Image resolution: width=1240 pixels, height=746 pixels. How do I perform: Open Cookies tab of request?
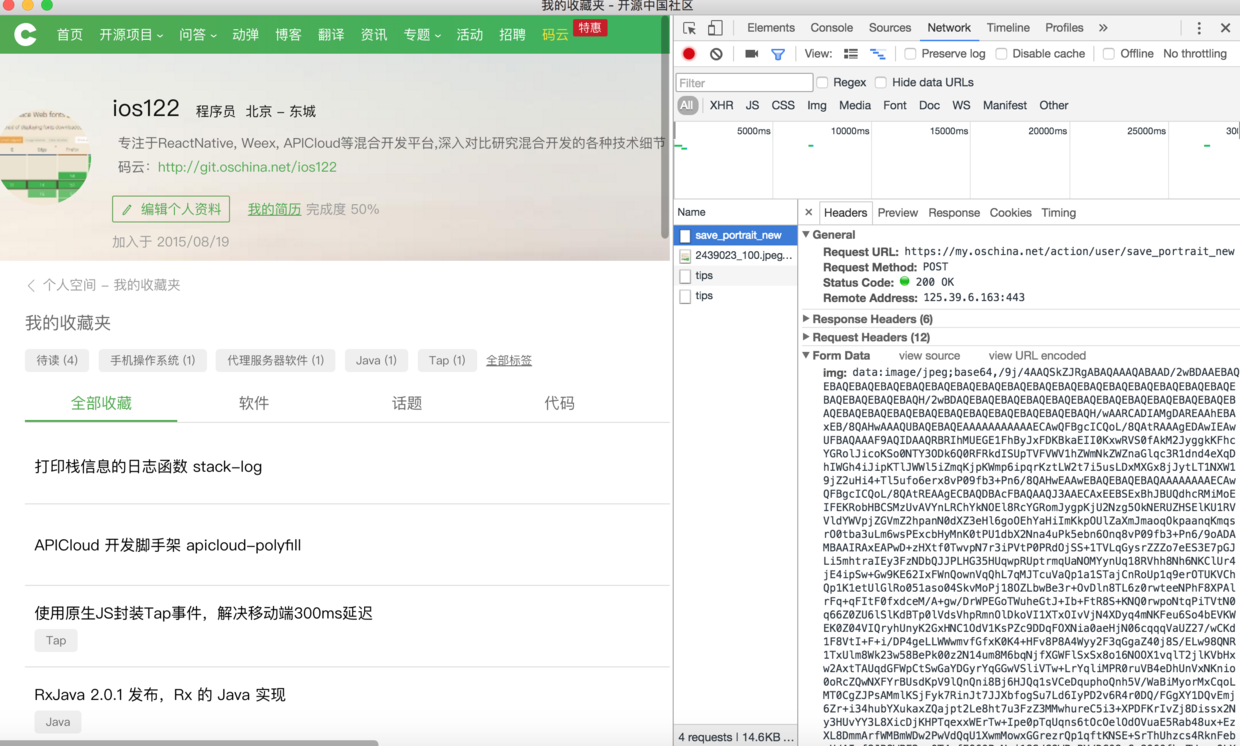(x=1010, y=213)
